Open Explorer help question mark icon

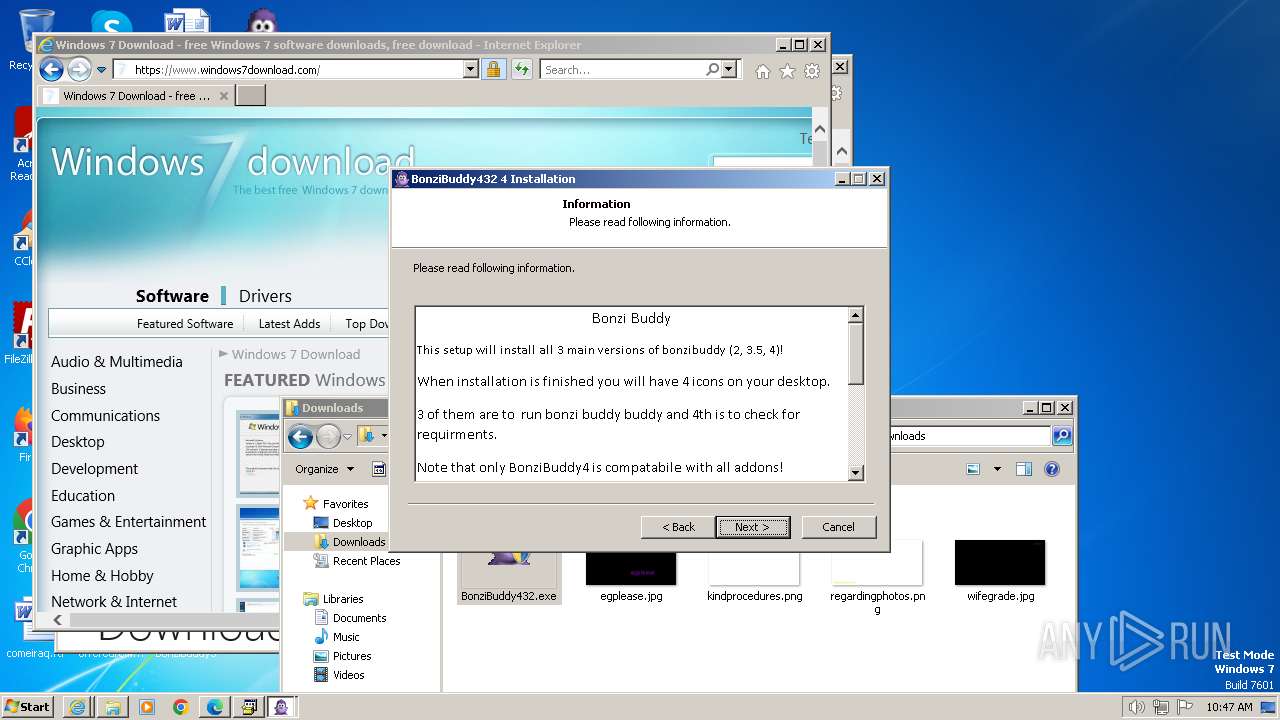(1051, 469)
